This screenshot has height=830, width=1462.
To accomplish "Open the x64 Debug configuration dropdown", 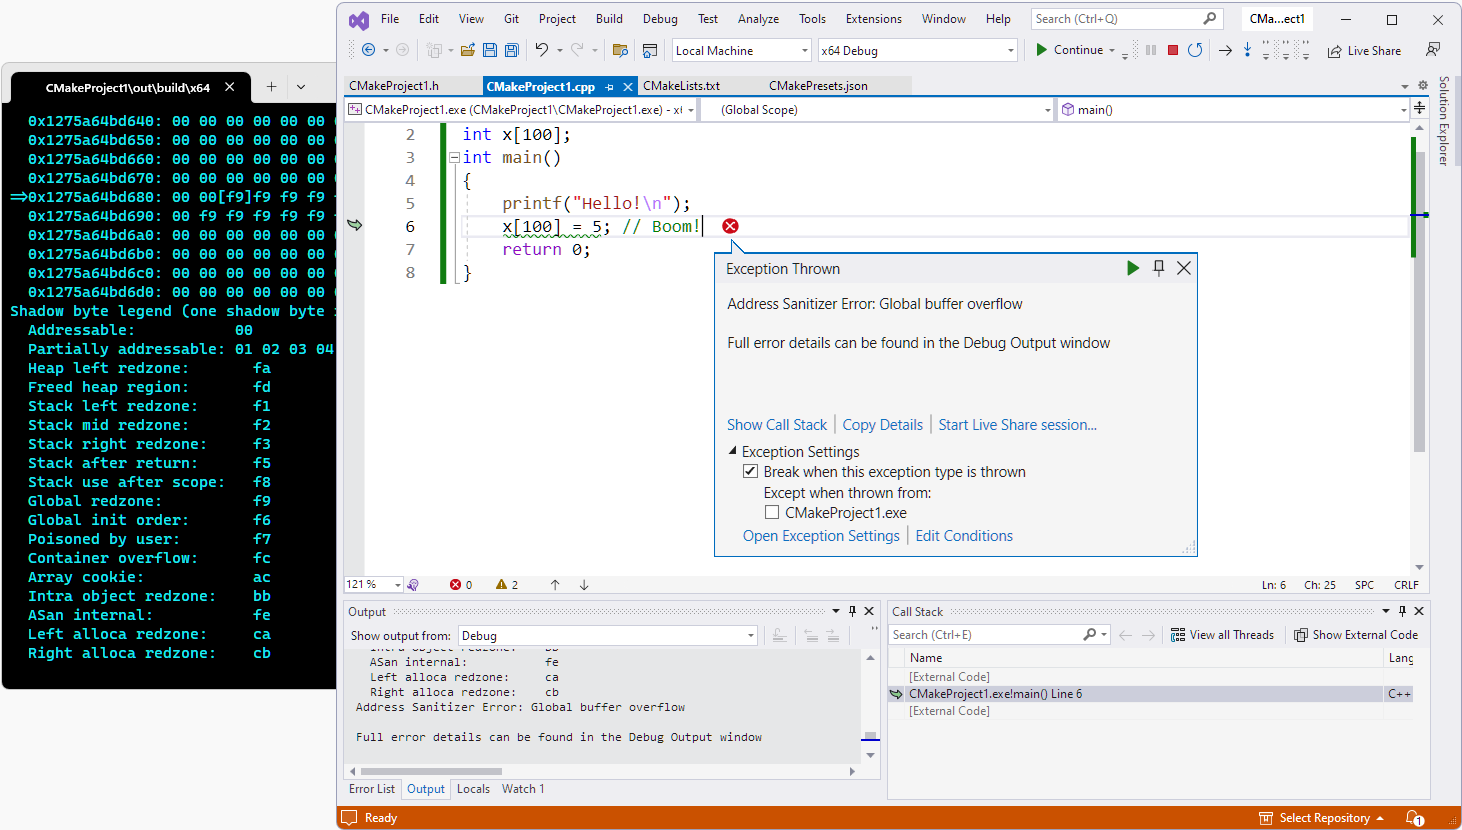I will coord(1010,51).
